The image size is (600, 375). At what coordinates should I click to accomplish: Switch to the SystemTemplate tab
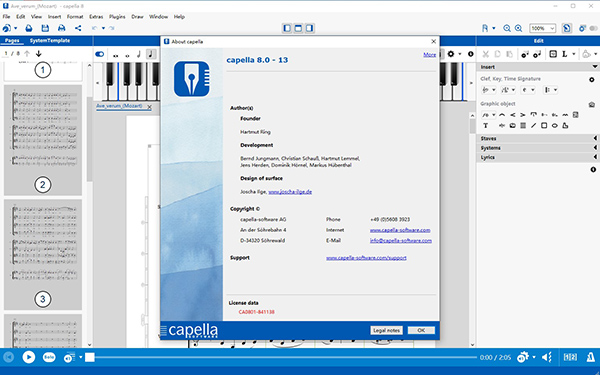(x=50, y=41)
